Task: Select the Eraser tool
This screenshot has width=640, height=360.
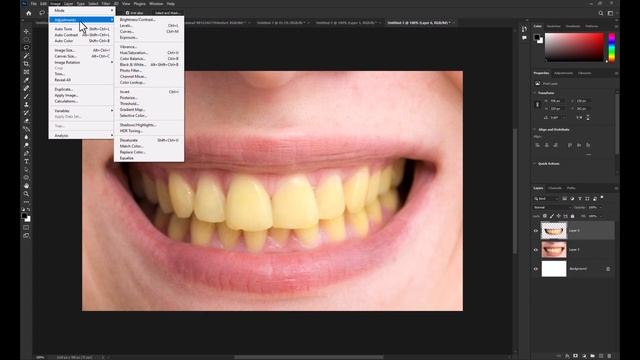Action: 26,121
